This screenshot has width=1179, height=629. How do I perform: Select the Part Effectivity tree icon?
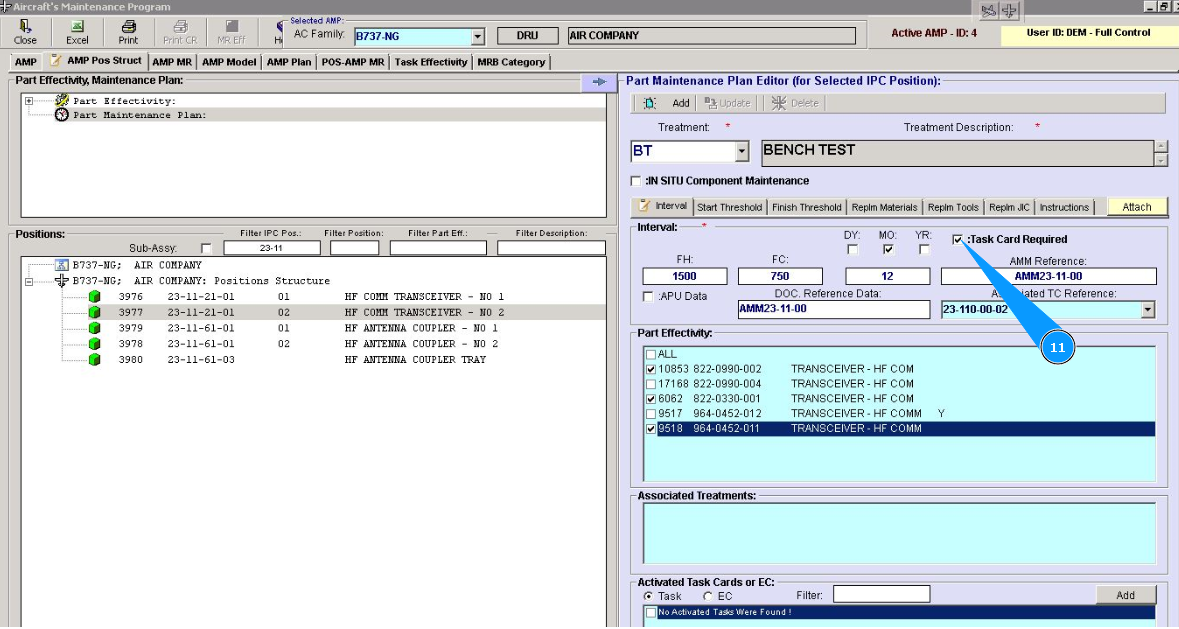click(62, 101)
